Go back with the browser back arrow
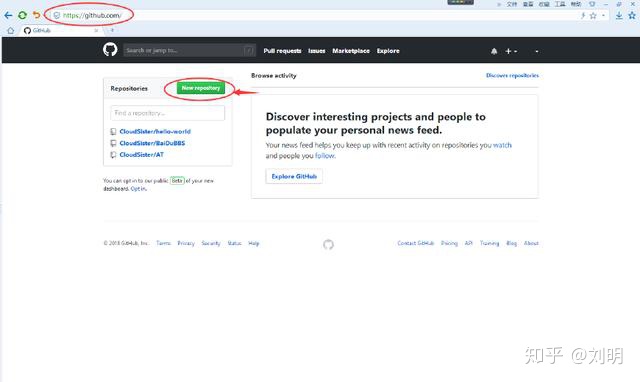640x382 pixels. point(8,16)
